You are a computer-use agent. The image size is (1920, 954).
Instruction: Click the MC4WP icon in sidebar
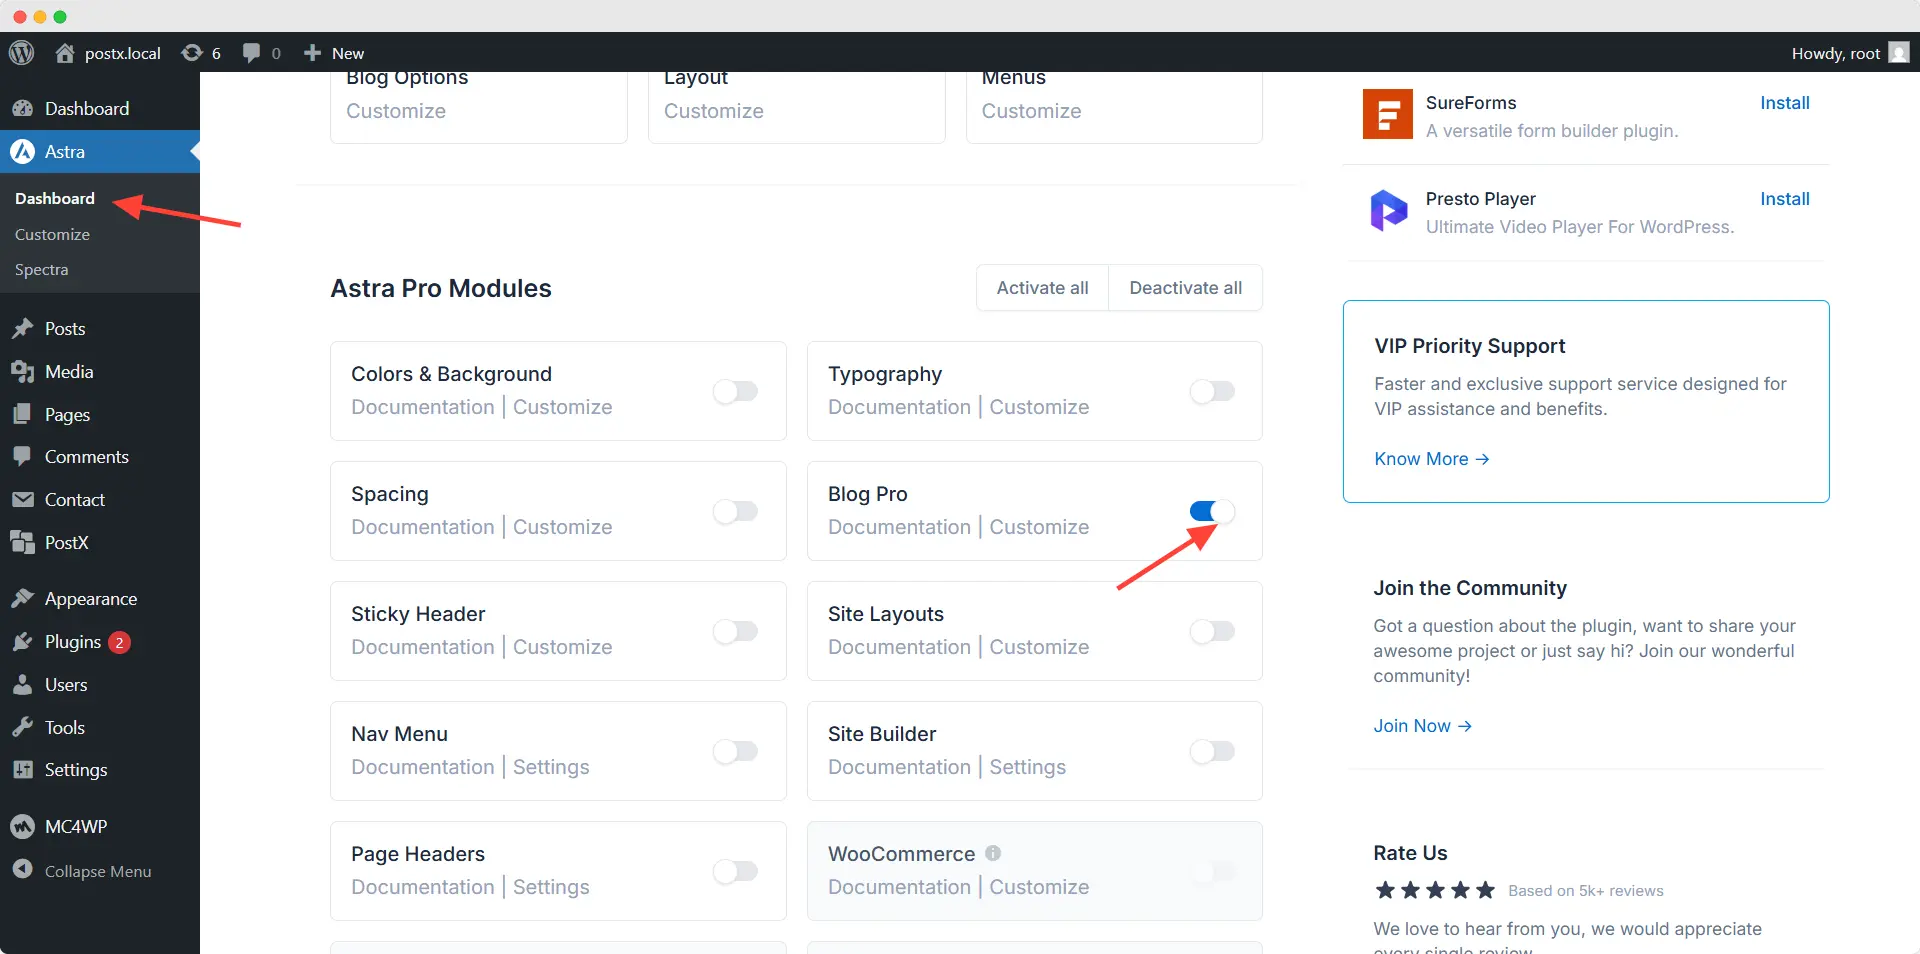(22, 826)
